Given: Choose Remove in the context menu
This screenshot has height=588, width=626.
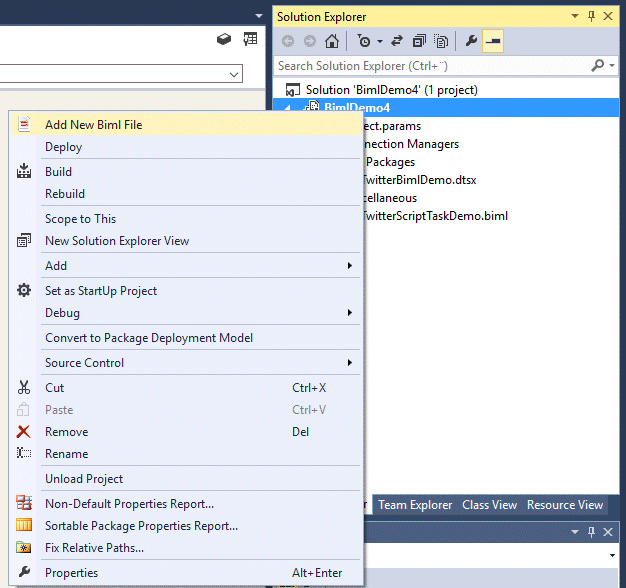Looking at the screenshot, I should click(186, 432).
